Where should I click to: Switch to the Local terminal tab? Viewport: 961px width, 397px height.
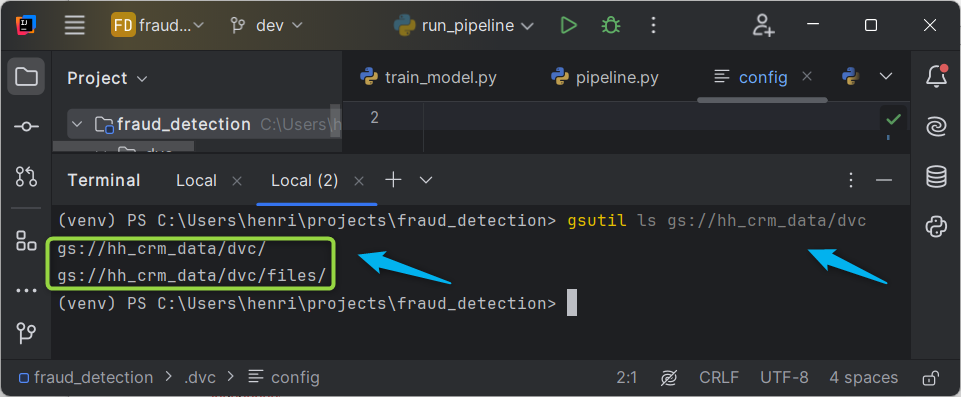tap(196, 181)
